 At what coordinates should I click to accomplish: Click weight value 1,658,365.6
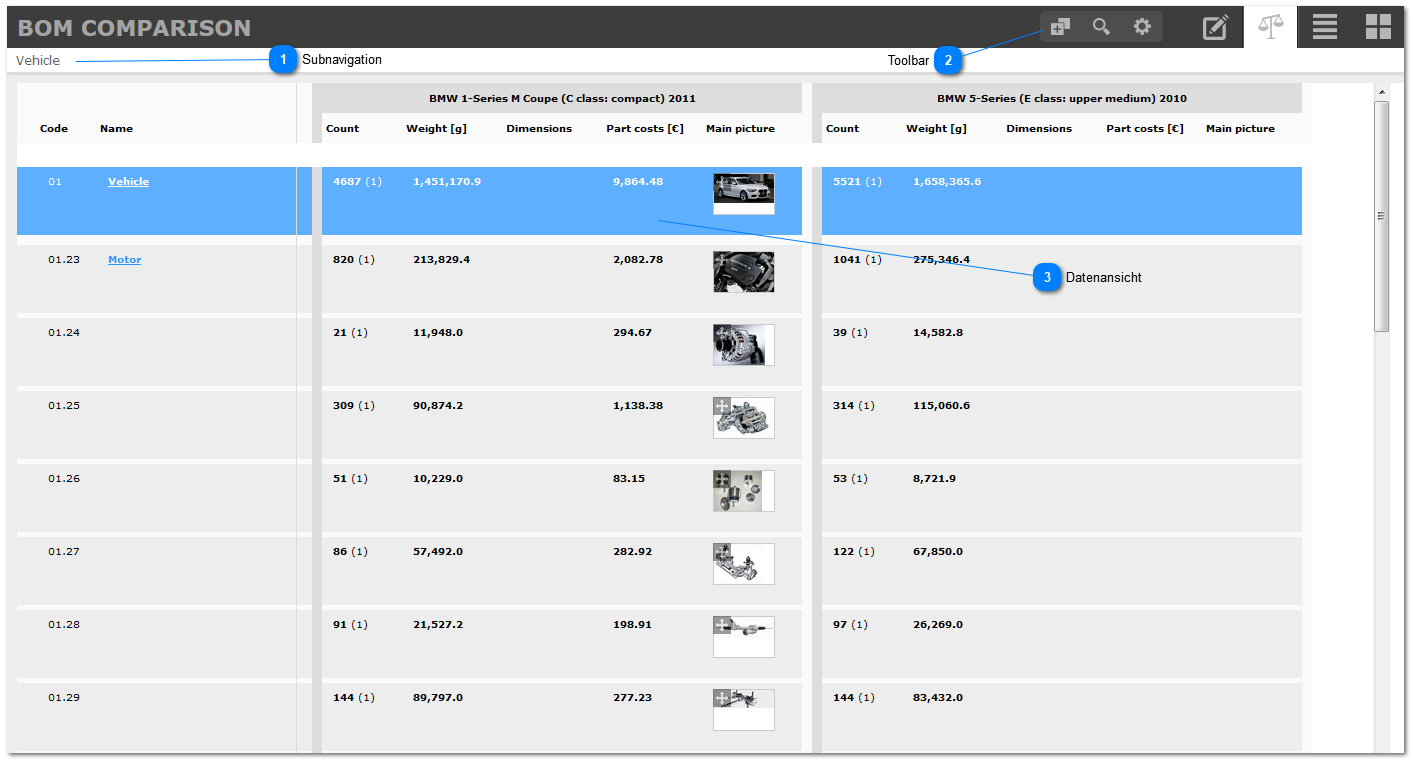point(947,181)
